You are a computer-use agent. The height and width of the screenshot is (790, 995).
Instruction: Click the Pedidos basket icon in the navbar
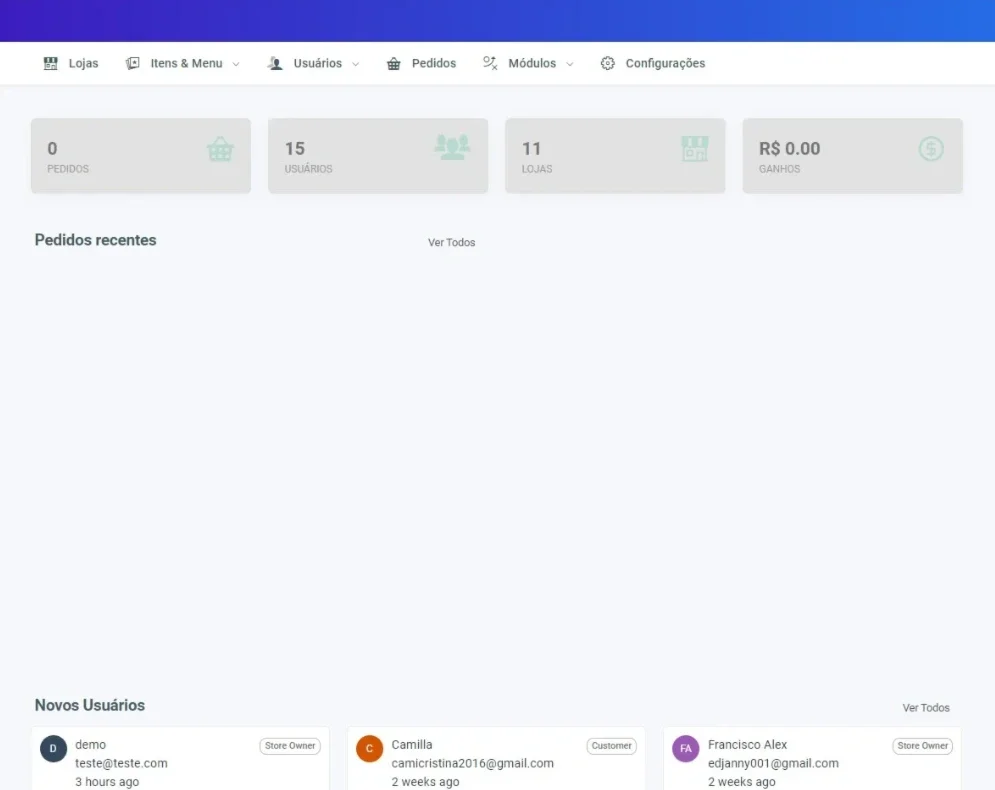[393, 63]
